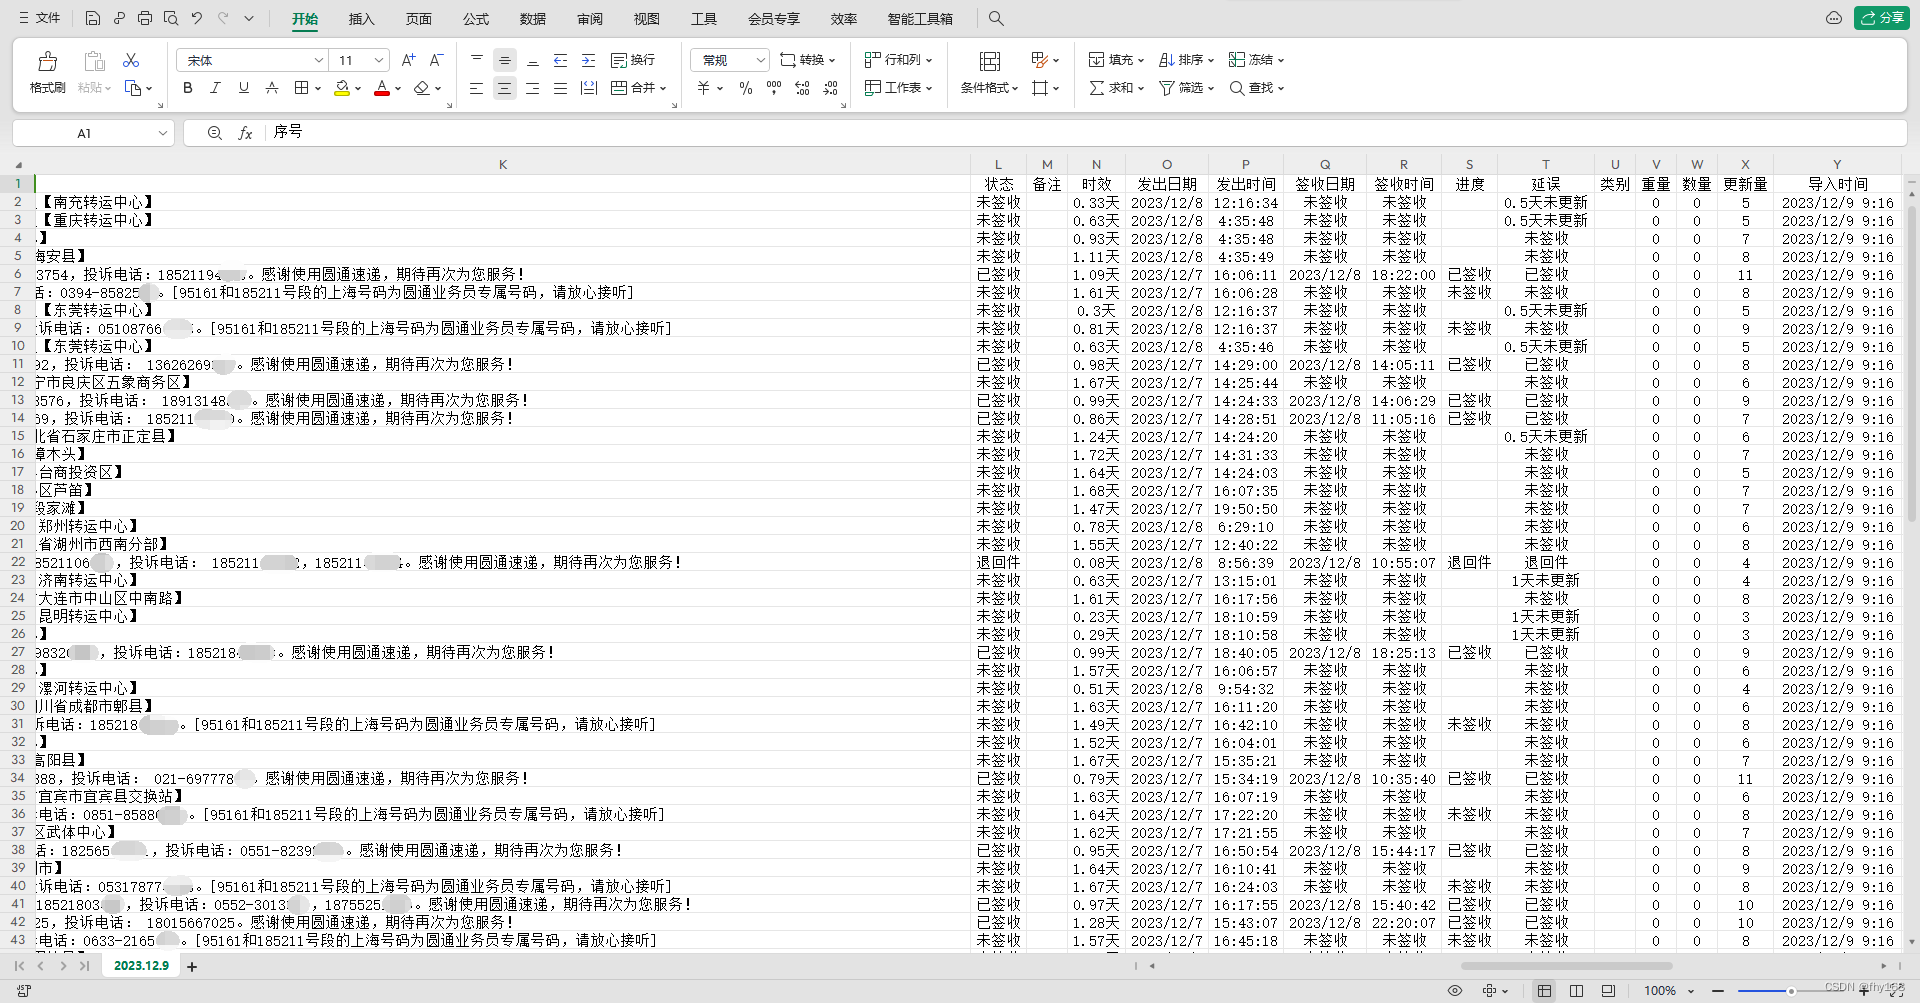This screenshot has width=1920, height=1003.
Task: Open the font size dropdown
Action: pos(378,60)
